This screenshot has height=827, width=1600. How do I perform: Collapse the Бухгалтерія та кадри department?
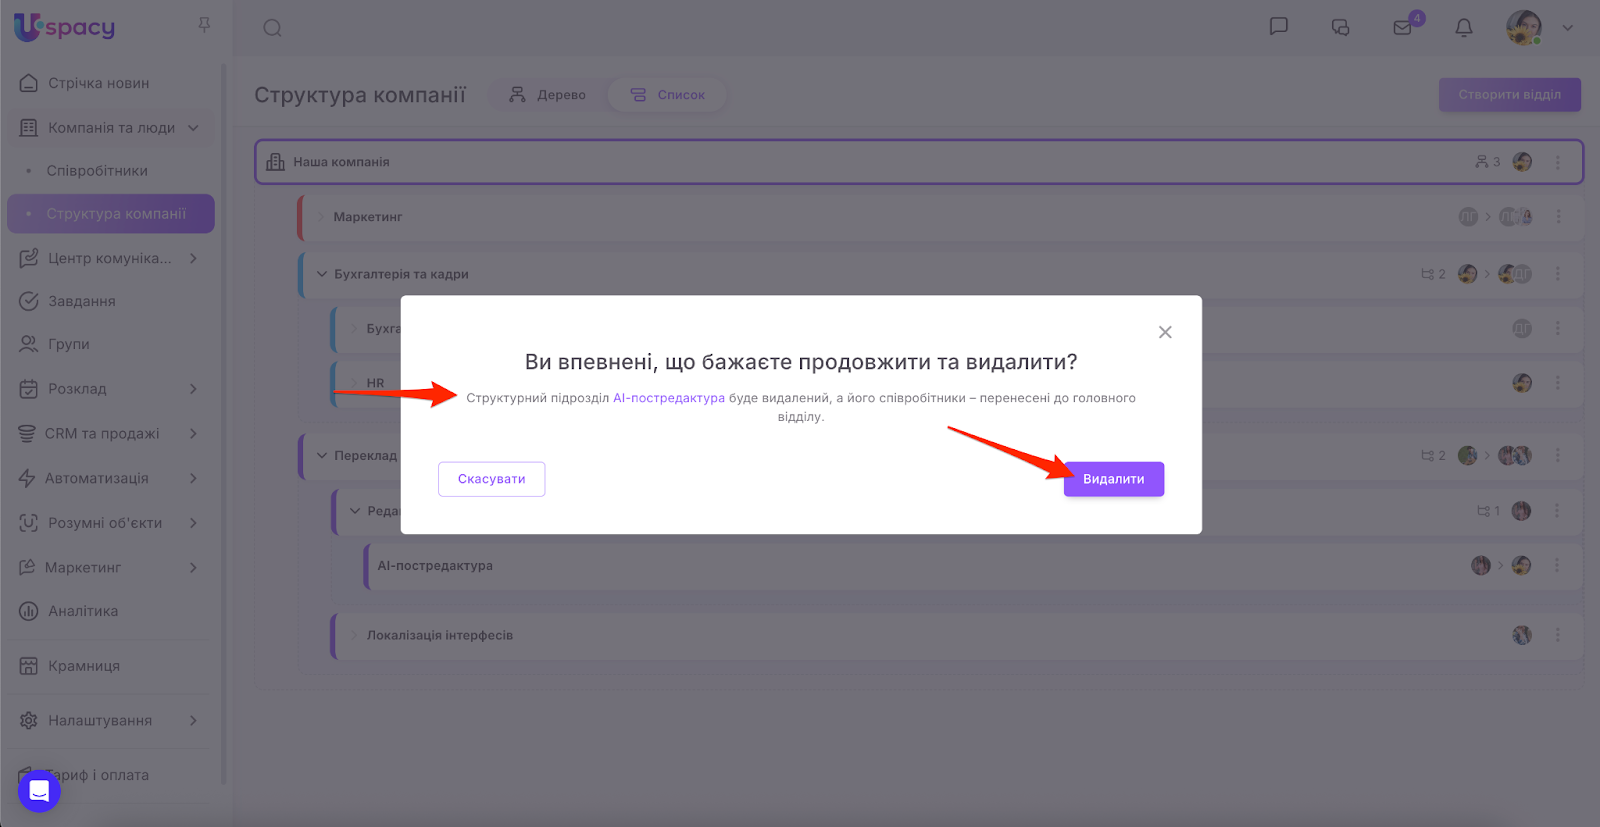pos(322,274)
